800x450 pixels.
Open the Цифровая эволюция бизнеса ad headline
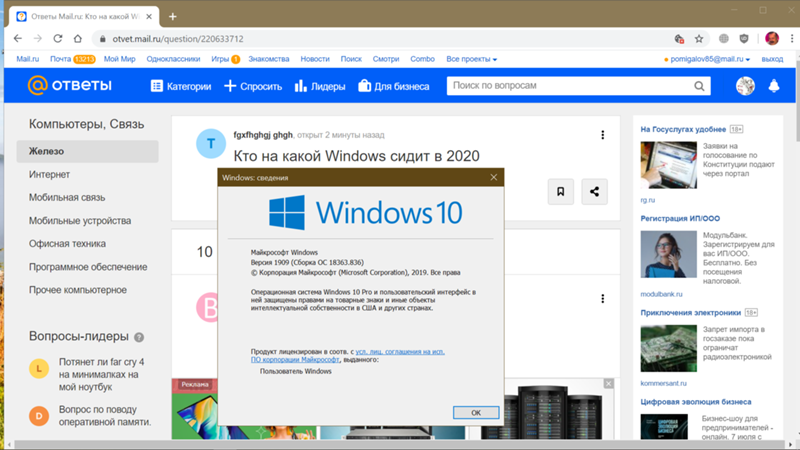pyautogui.click(x=696, y=402)
